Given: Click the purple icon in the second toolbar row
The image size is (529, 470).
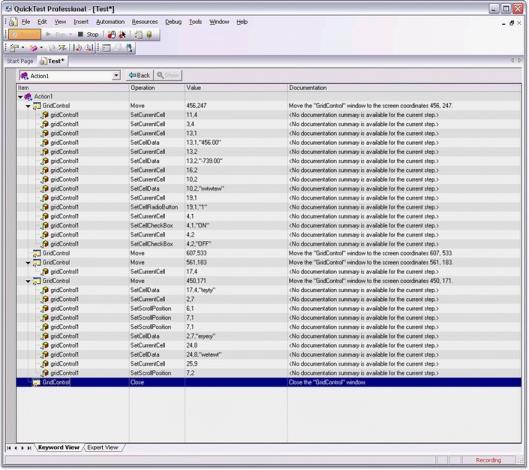Looking at the screenshot, I should click(33, 48).
